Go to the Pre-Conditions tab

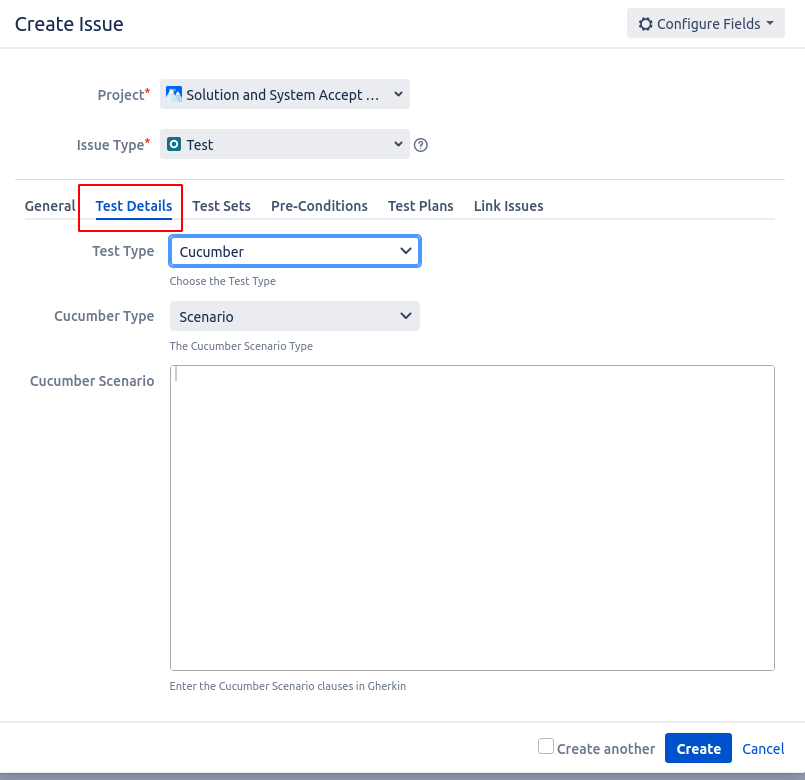(x=319, y=206)
